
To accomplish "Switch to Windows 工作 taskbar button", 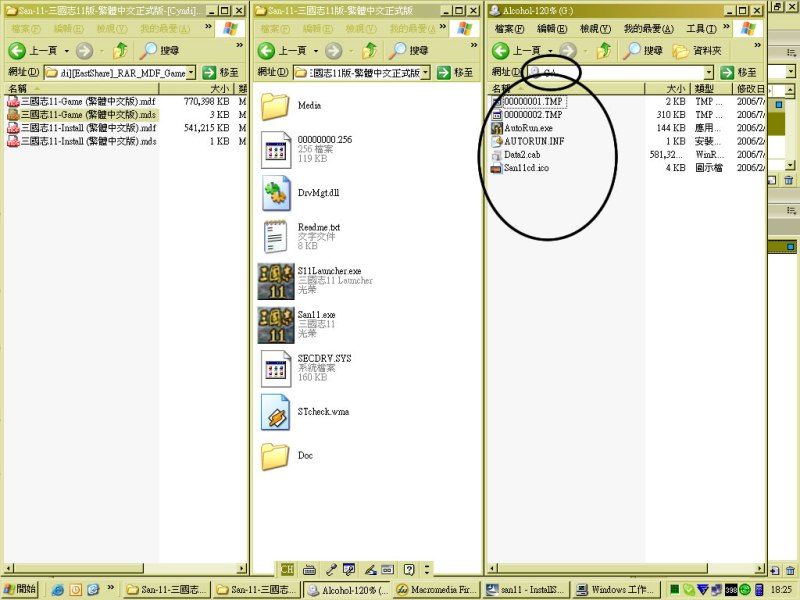I will [x=616, y=590].
